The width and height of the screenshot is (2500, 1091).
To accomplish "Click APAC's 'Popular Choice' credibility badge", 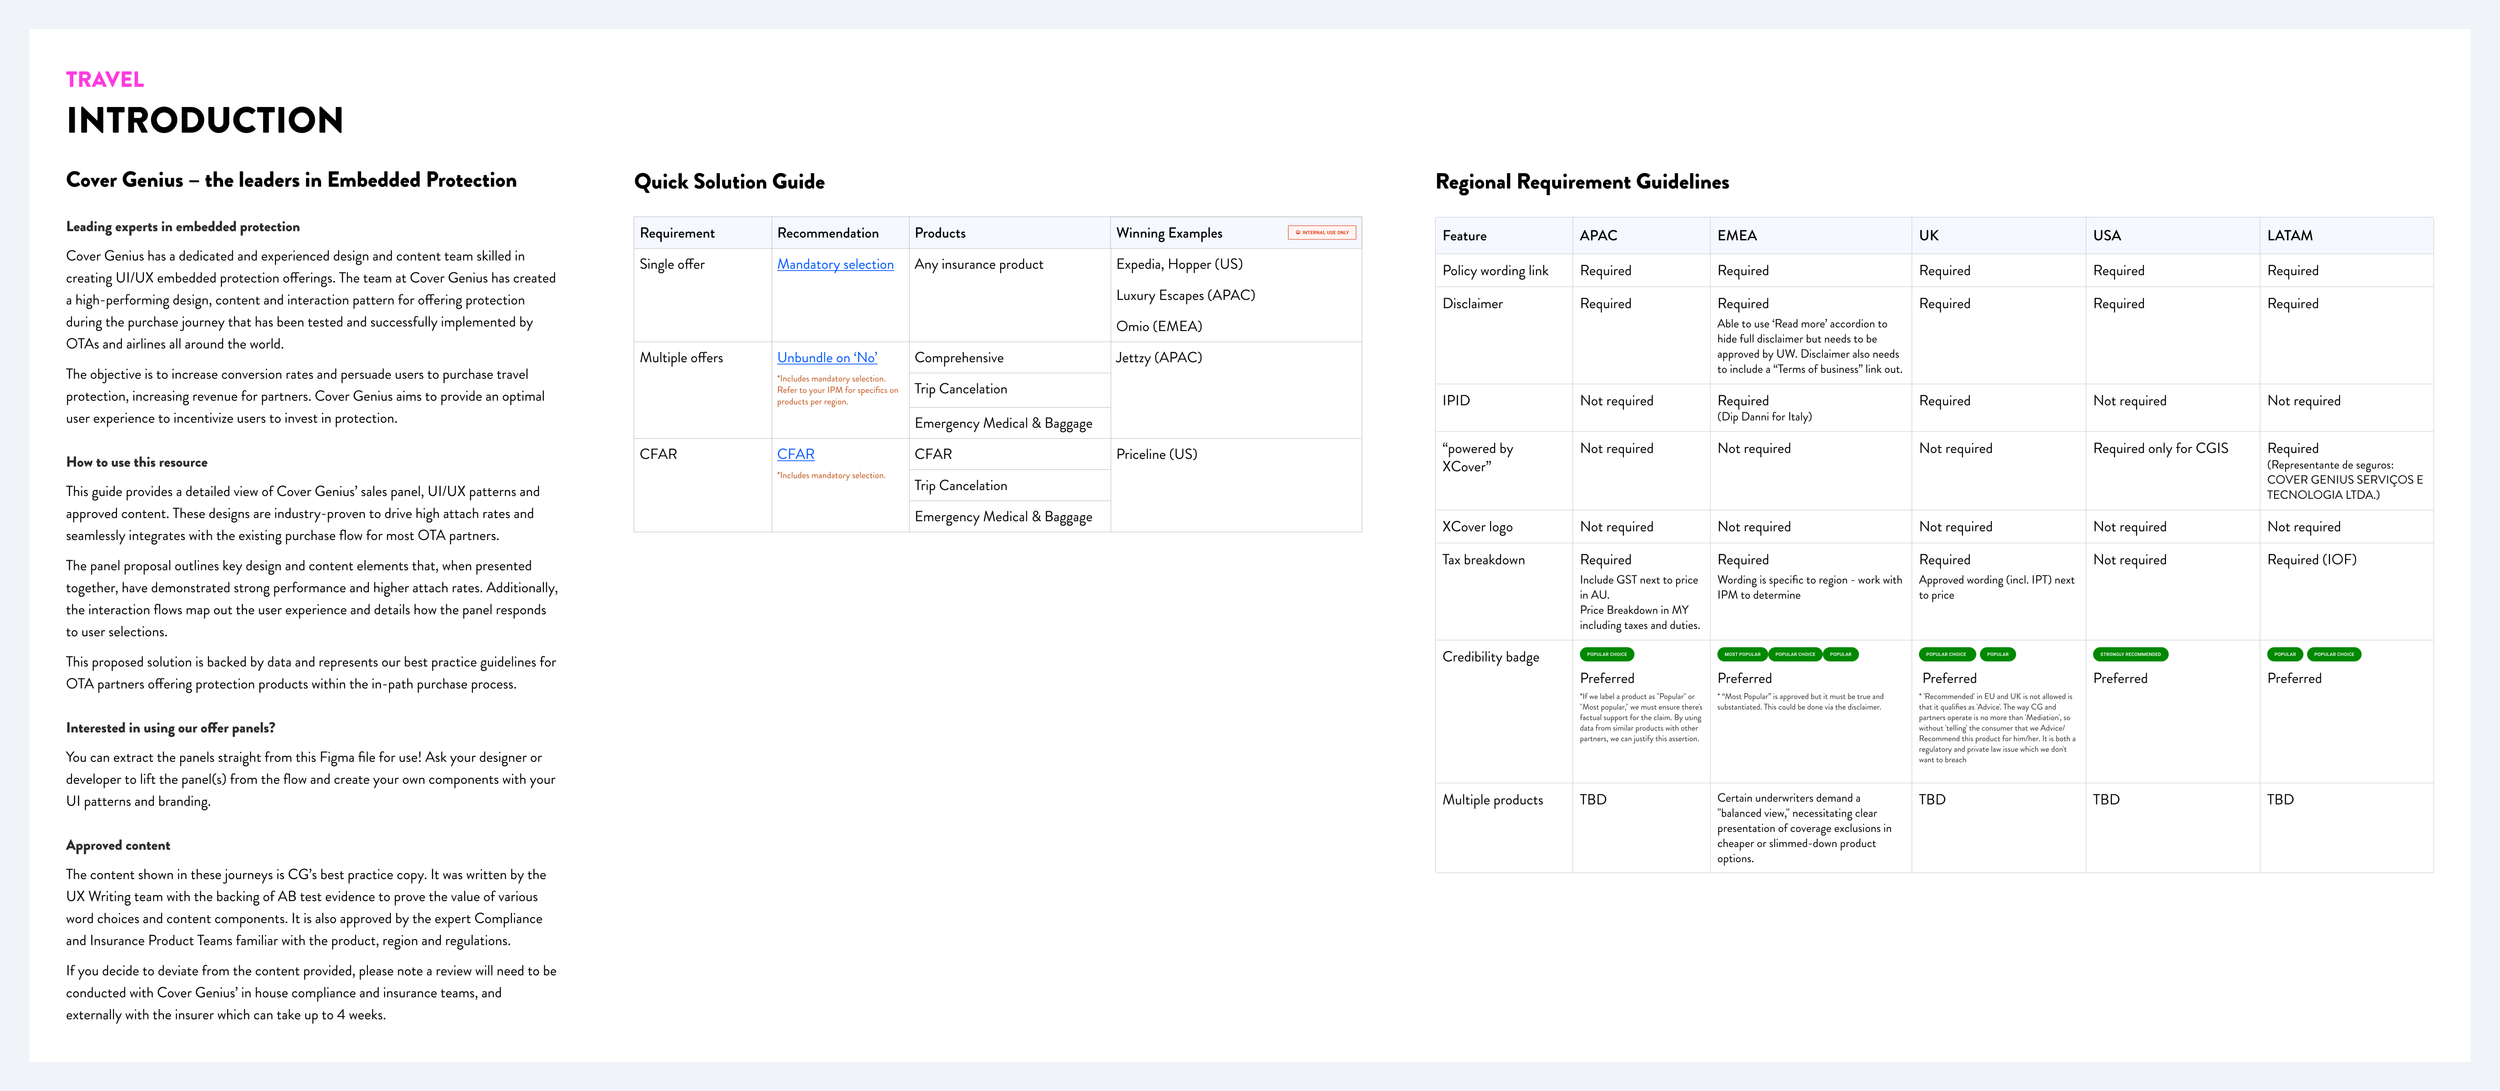I will click(1607, 655).
